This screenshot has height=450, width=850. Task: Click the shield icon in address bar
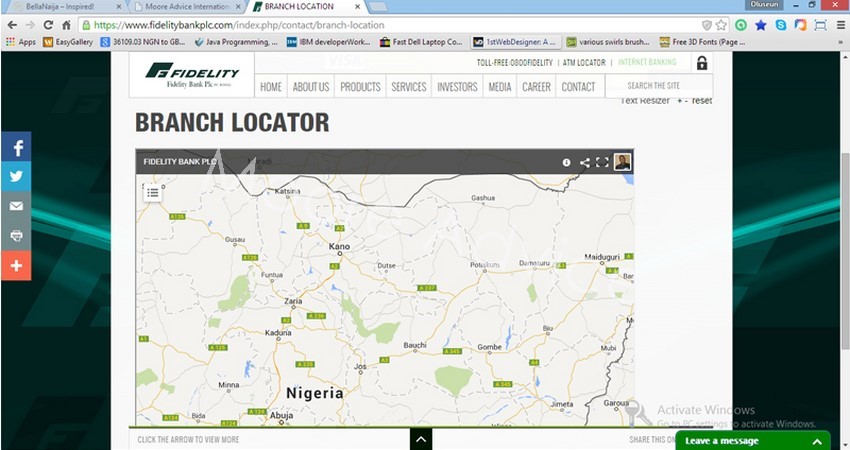[707, 25]
